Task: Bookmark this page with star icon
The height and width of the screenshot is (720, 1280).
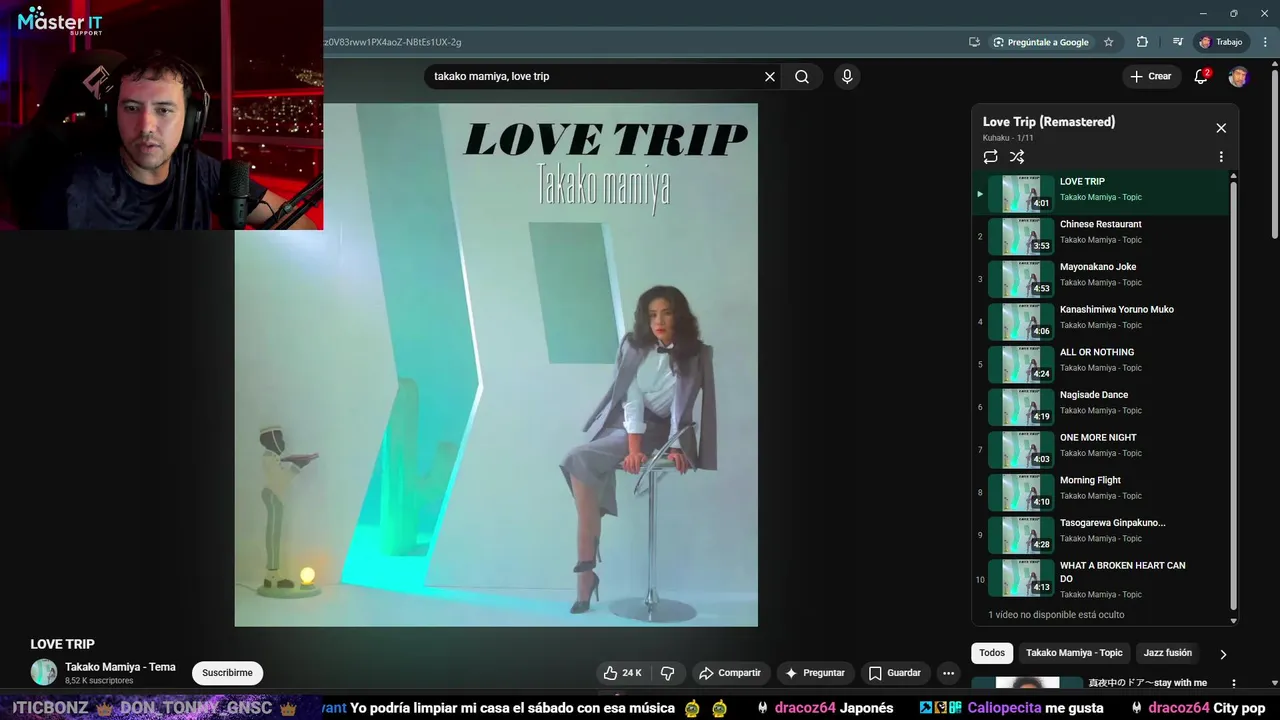Action: (1108, 42)
